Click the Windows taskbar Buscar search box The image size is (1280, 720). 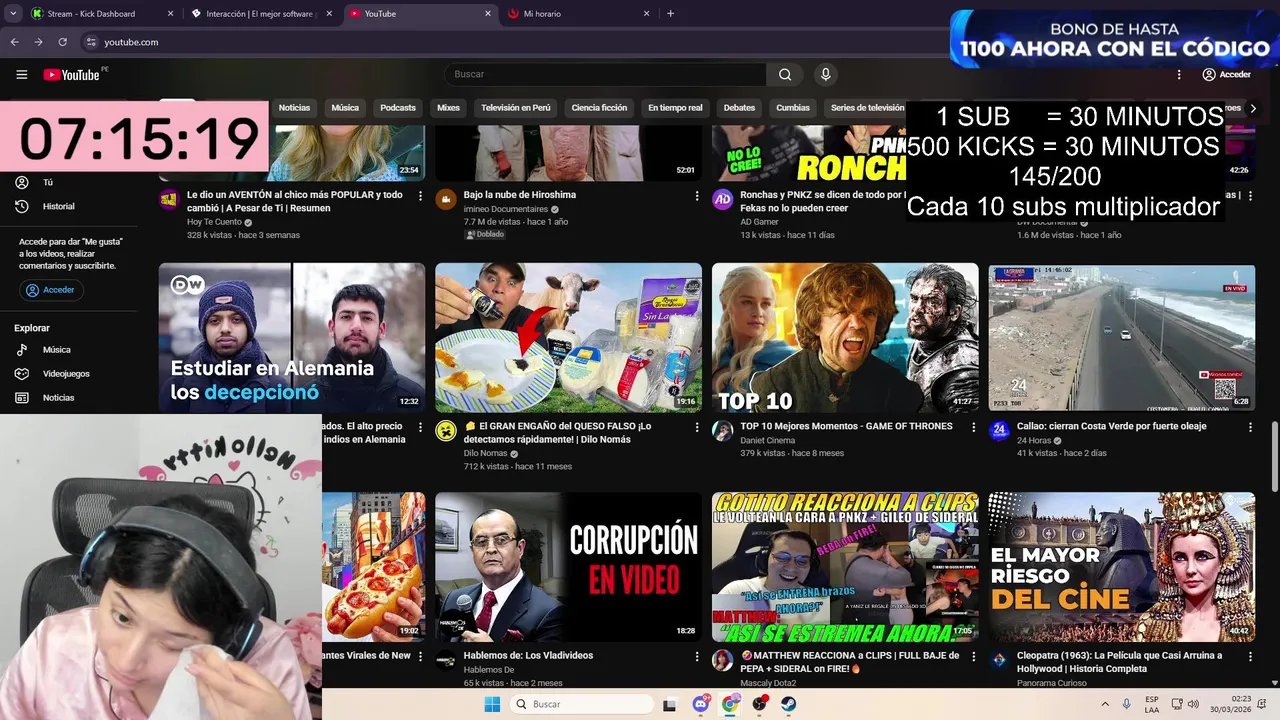click(582, 704)
